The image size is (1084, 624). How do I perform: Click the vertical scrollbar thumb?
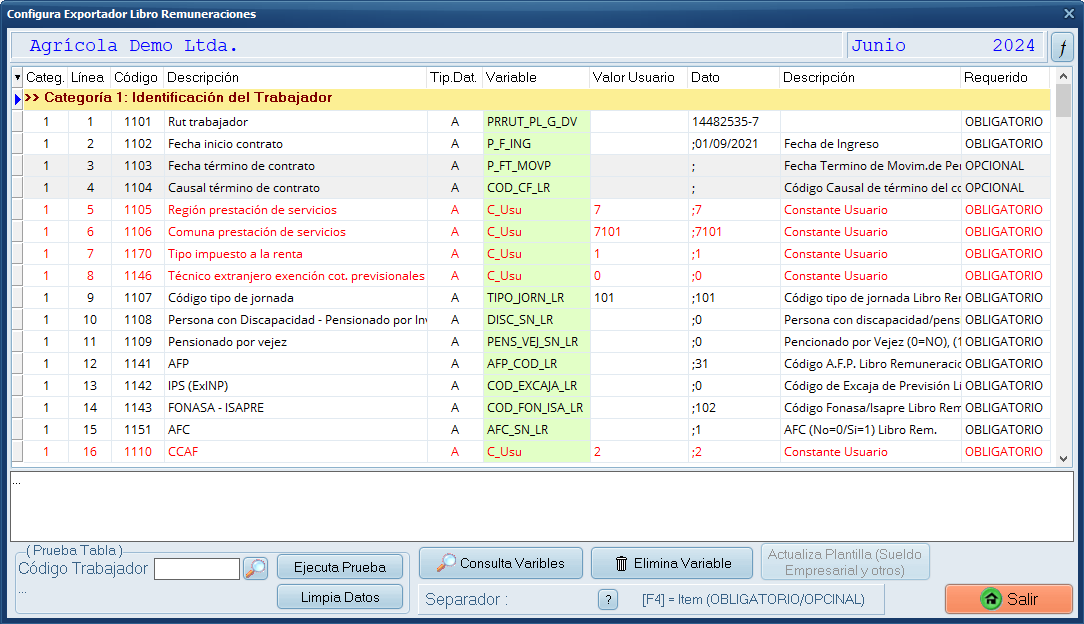pos(1063,100)
